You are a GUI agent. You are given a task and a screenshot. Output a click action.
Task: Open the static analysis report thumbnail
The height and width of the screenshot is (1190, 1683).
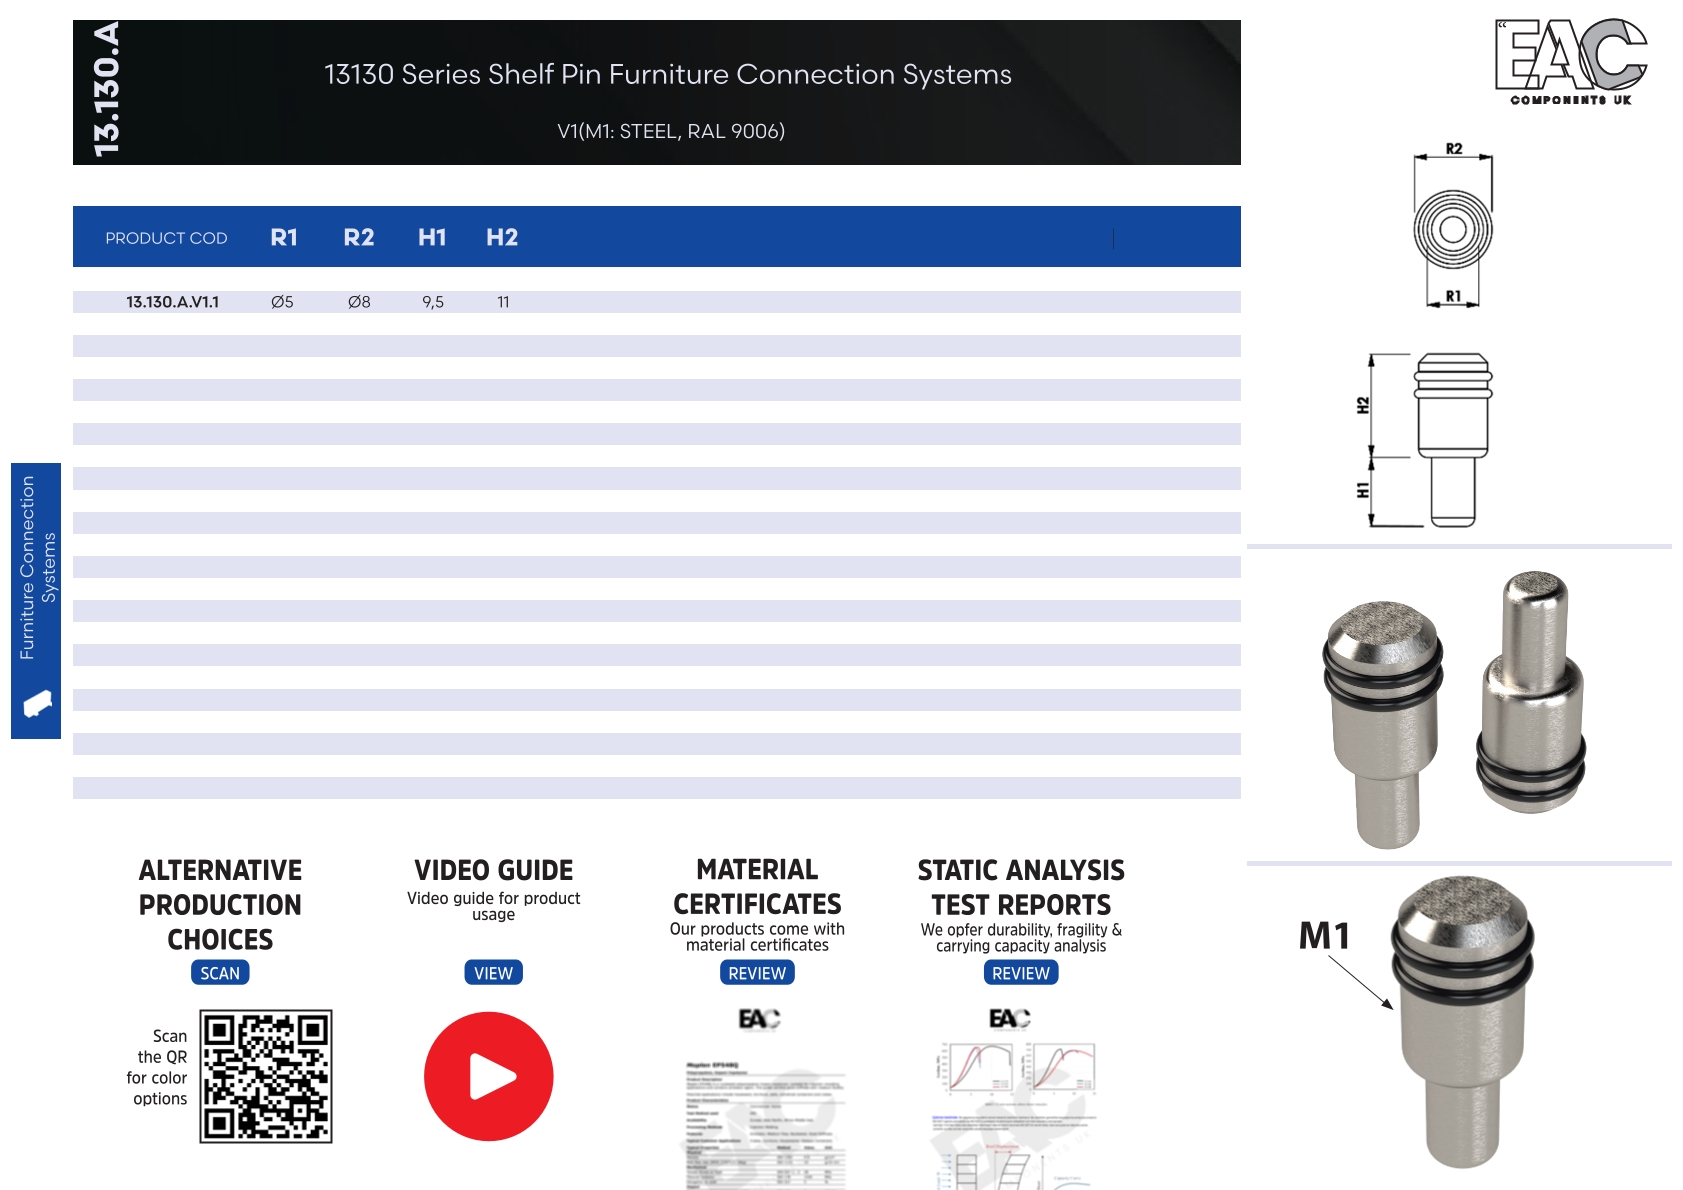click(x=1014, y=1114)
